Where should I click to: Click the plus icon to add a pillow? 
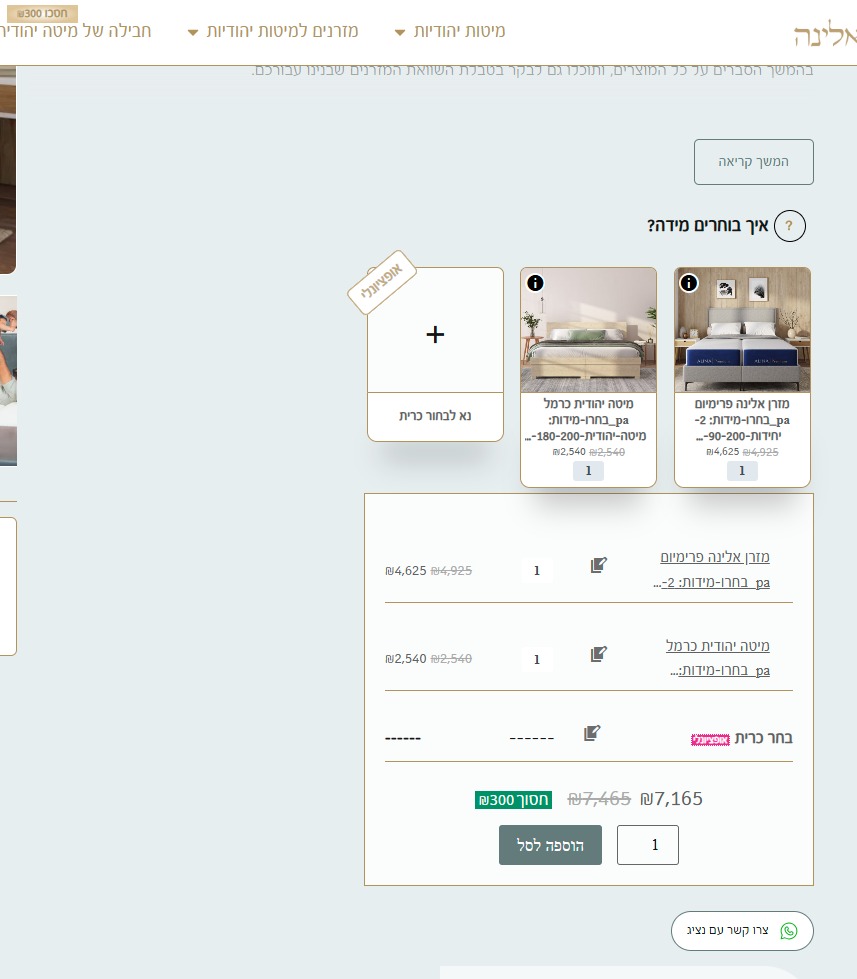pyautogui.click(x=435, y=335)
